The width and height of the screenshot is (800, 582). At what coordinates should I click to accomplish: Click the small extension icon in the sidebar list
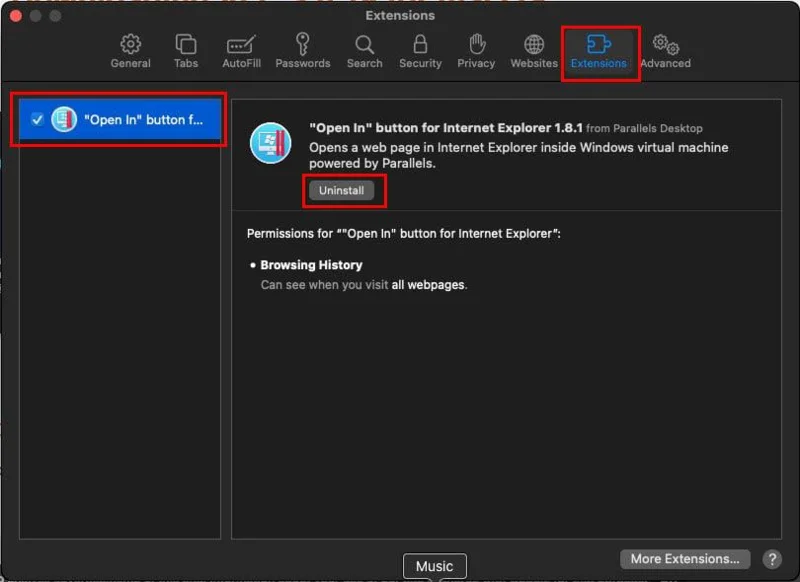(64, 120)
